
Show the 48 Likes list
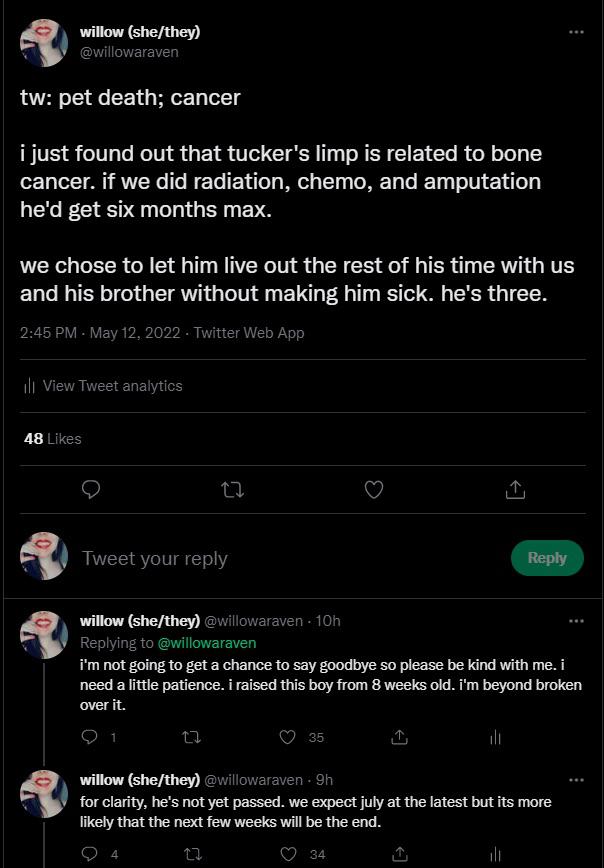pos(52,439)
